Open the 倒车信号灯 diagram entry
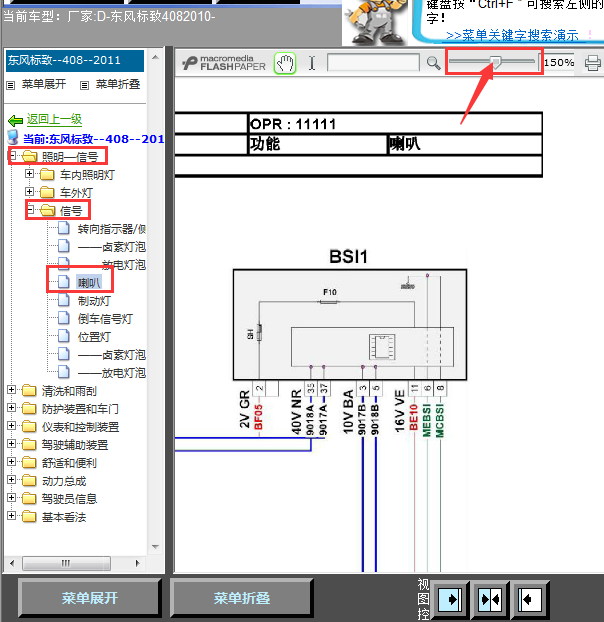The width and height of the screenshot is (604, 622). pos(105,319)
